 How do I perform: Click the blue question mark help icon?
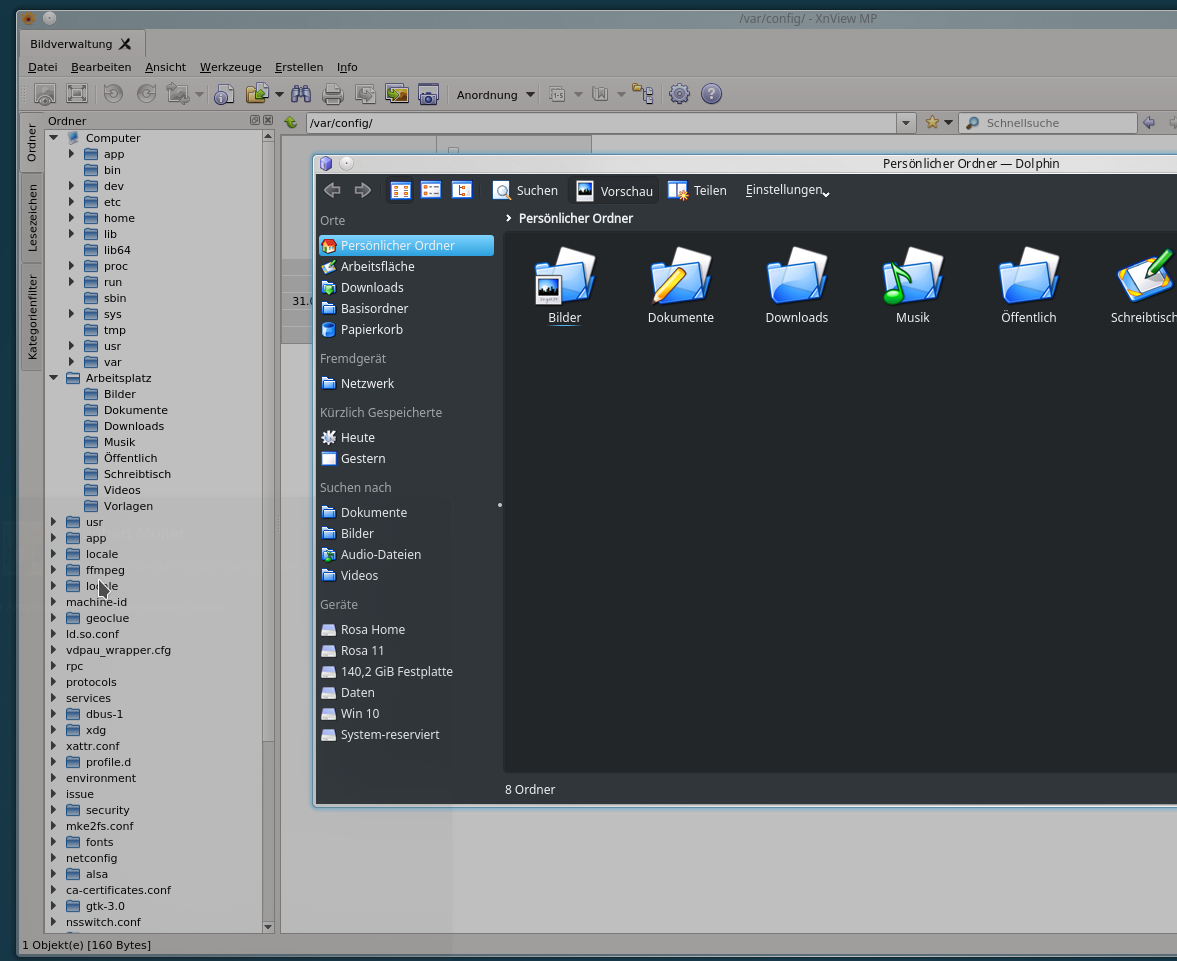[x=711, y=94]
